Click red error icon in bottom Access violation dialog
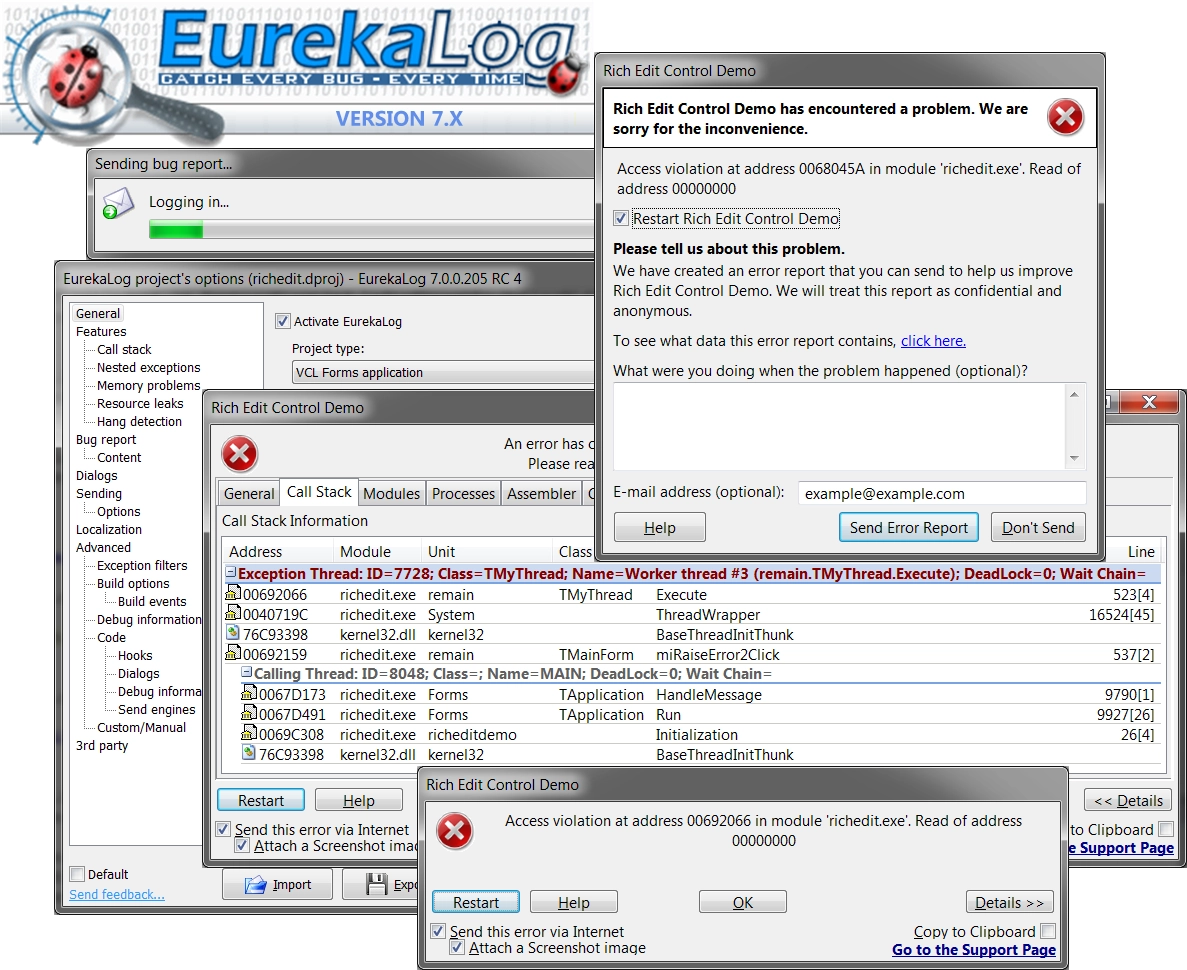 click(x=455, y=831)
